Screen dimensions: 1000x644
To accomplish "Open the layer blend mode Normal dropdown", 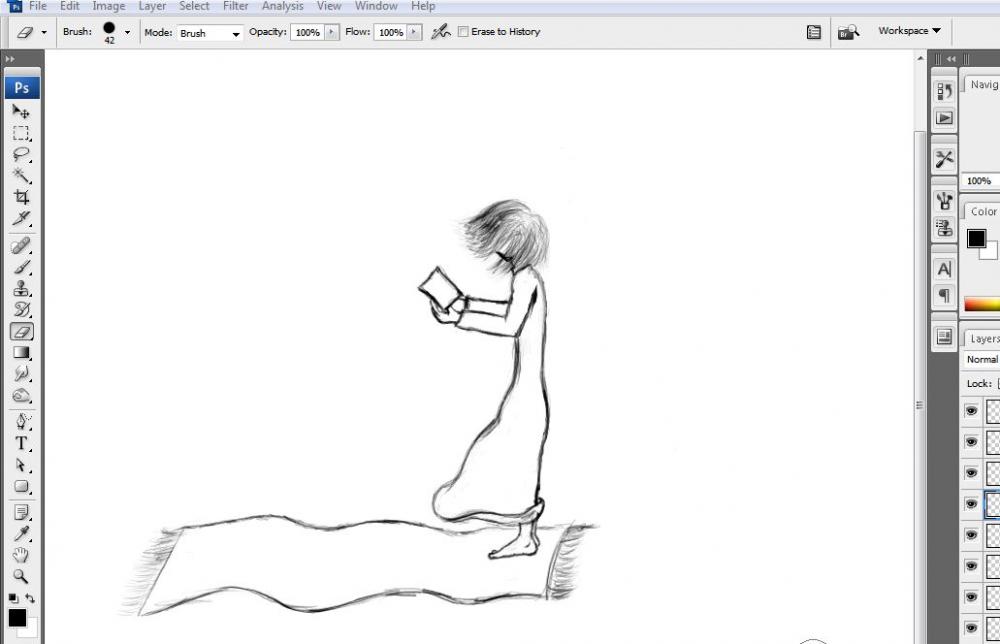I will point(981,360).
